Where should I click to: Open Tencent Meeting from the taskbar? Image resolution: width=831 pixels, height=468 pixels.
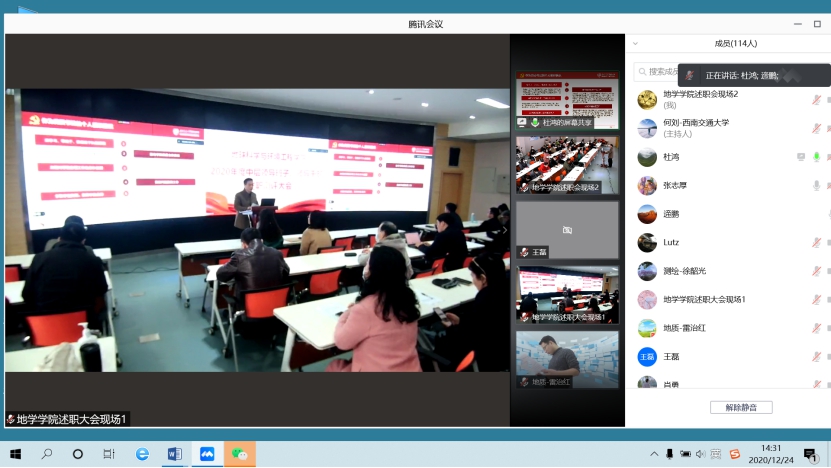point(207,454)
